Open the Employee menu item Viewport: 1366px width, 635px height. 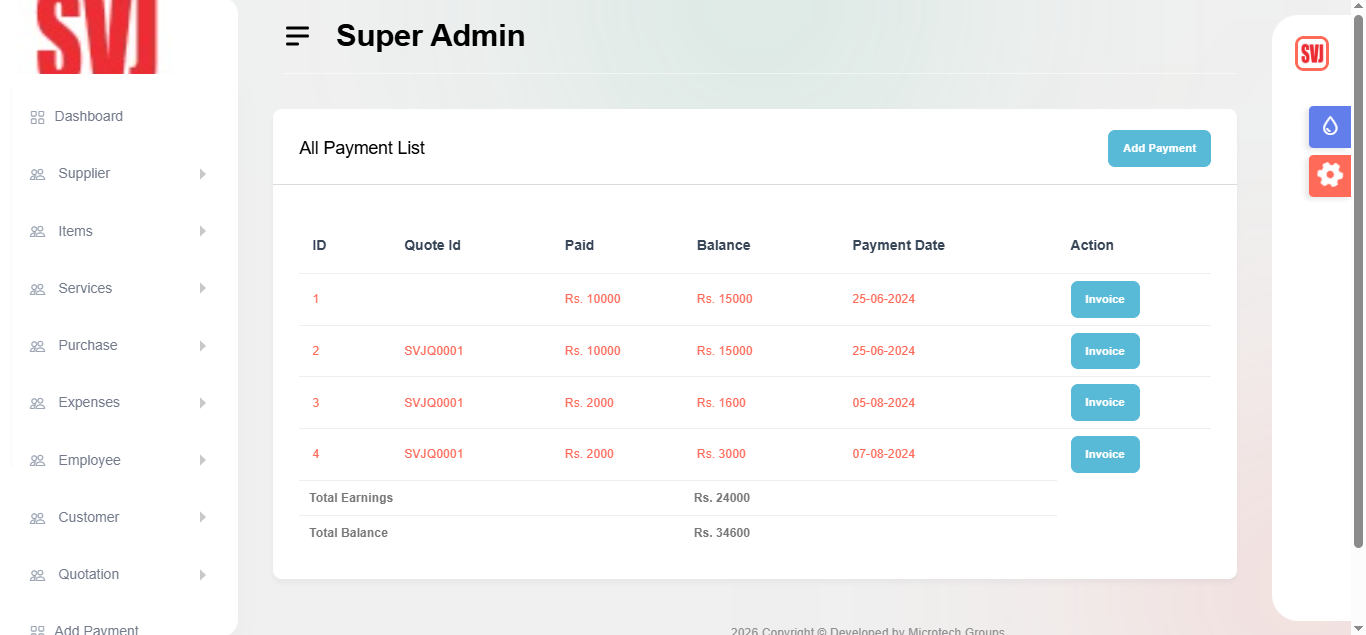89,460
